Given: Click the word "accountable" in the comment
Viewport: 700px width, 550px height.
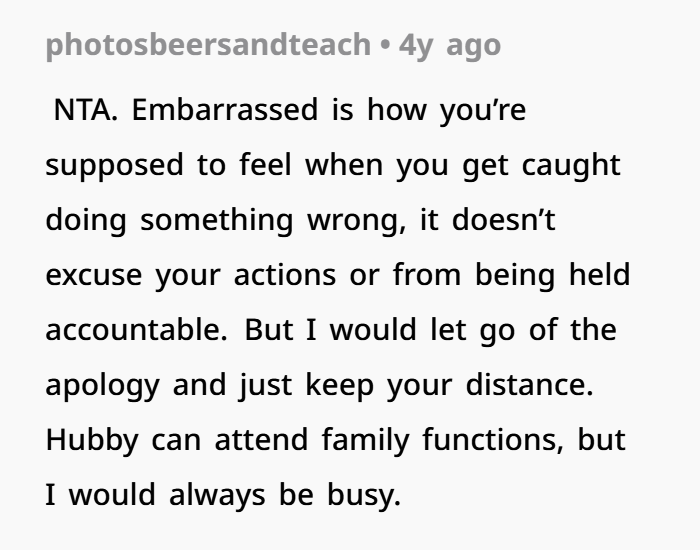Looking at the screenshot, I should click(136, 330).
